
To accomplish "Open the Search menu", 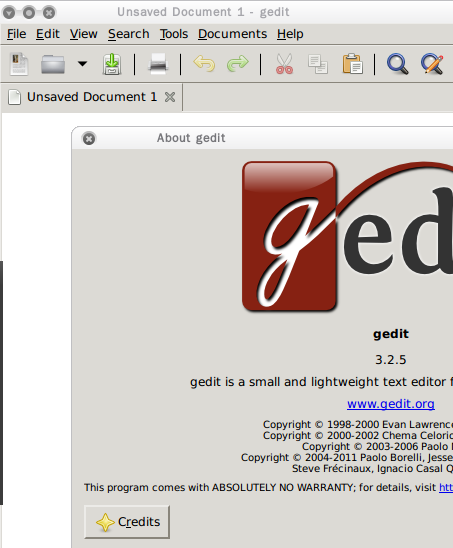I will click(x=129, y=34).
